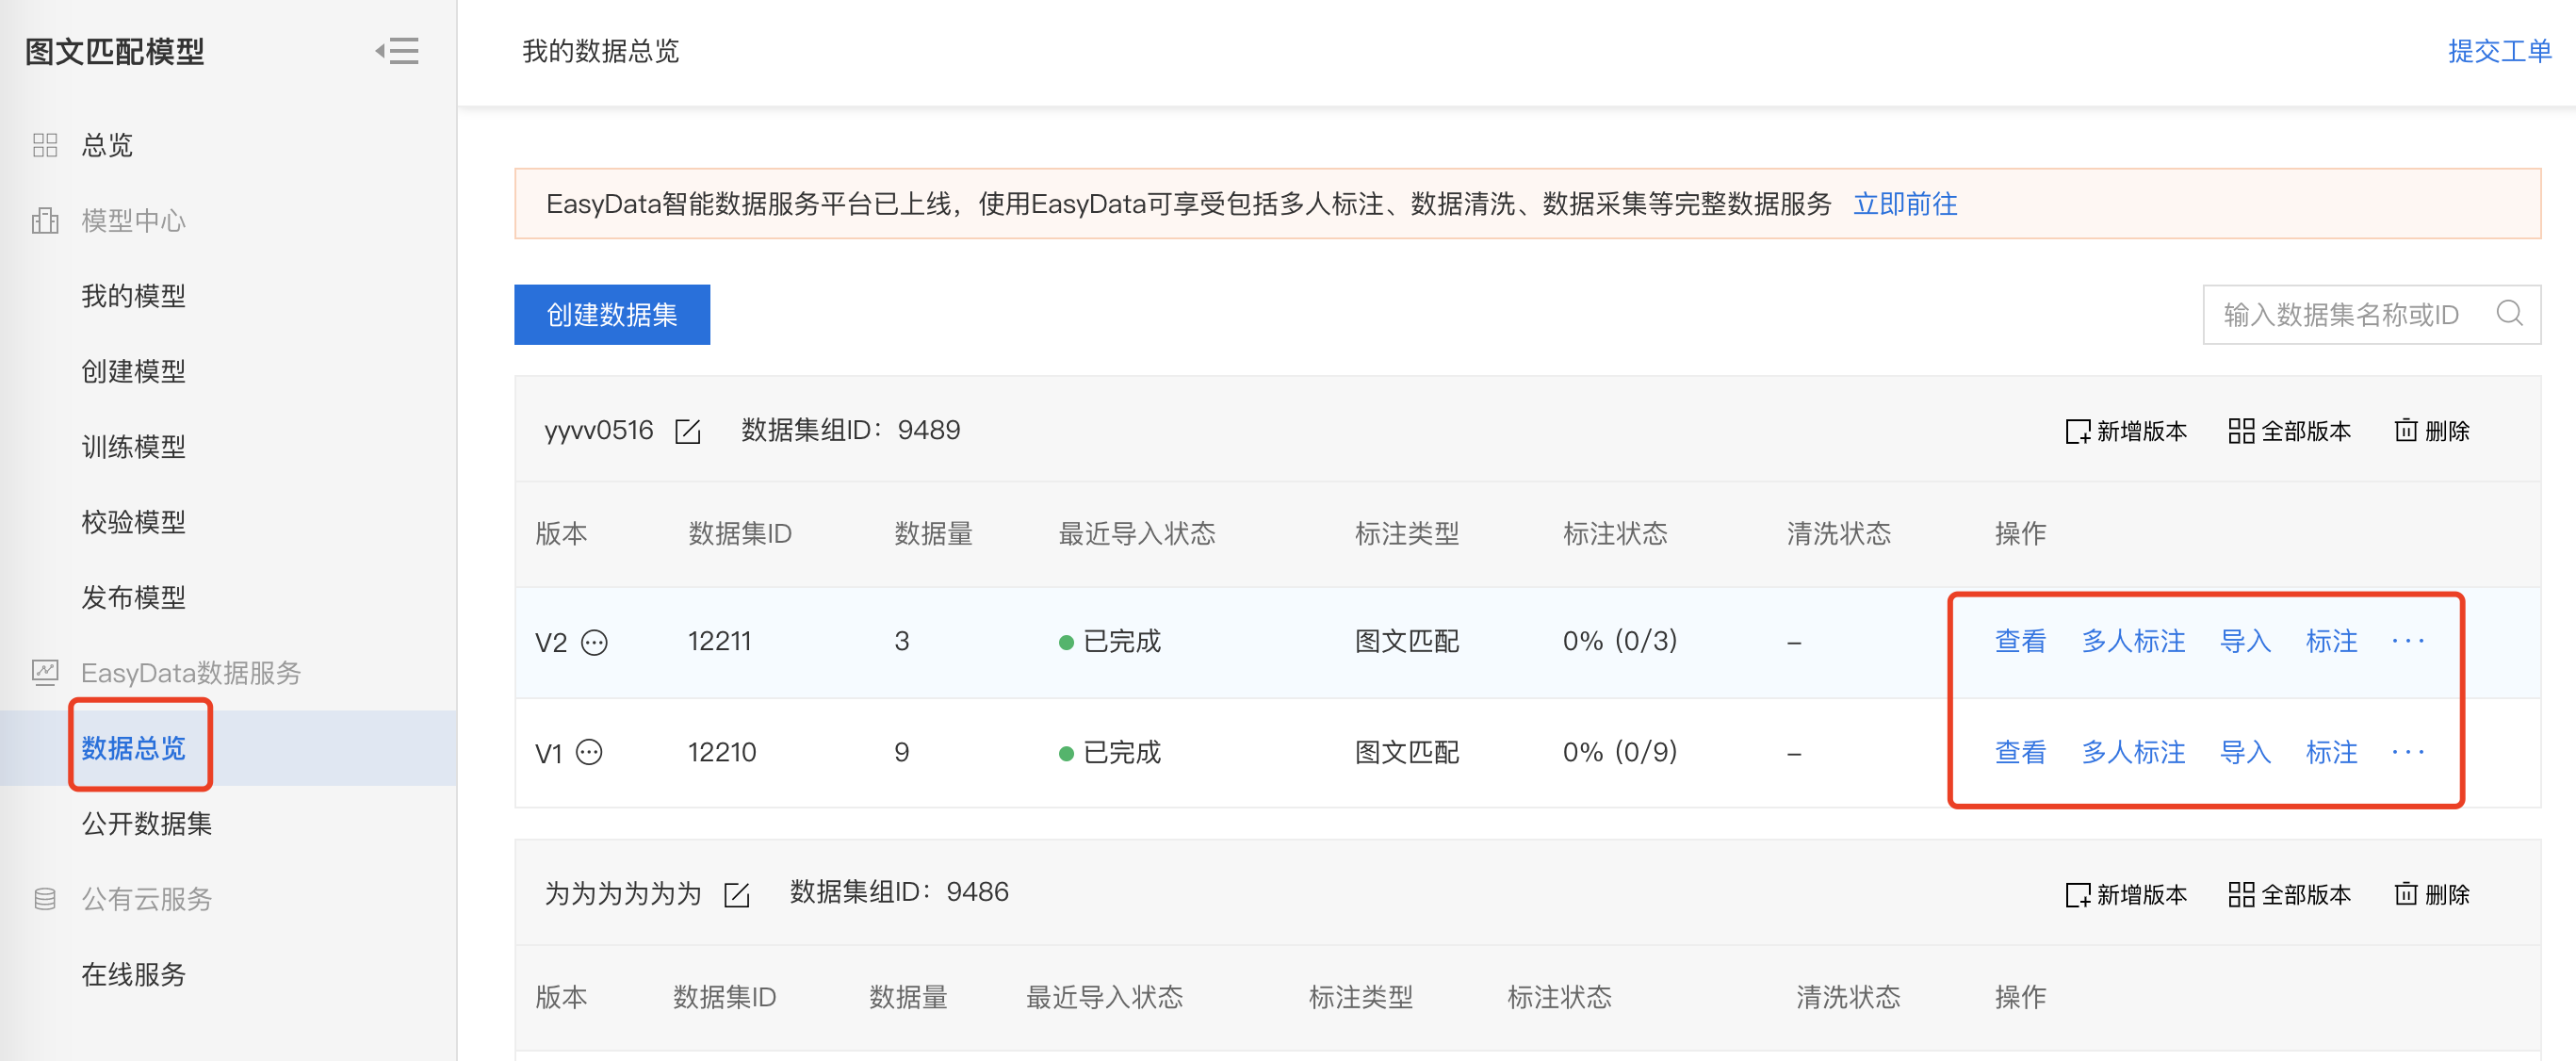
Task: Expand 公有云服务 section label
Action: pyautogui.click(x=146, y=899)
